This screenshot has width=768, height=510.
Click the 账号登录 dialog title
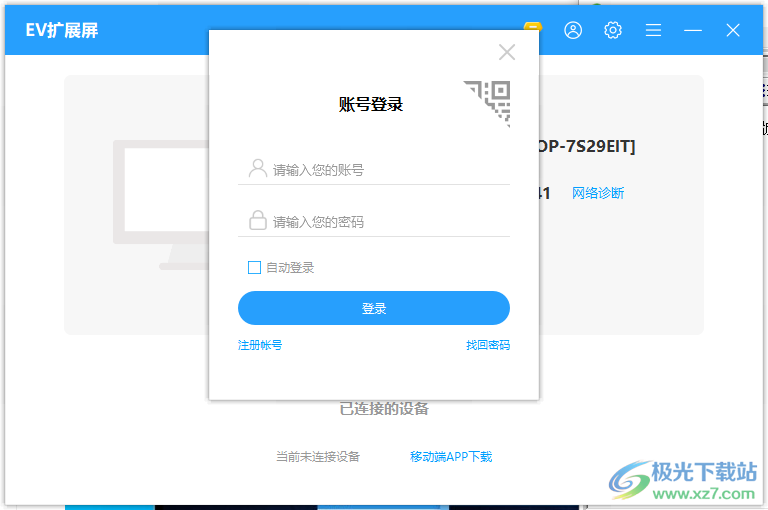(371, 104)
